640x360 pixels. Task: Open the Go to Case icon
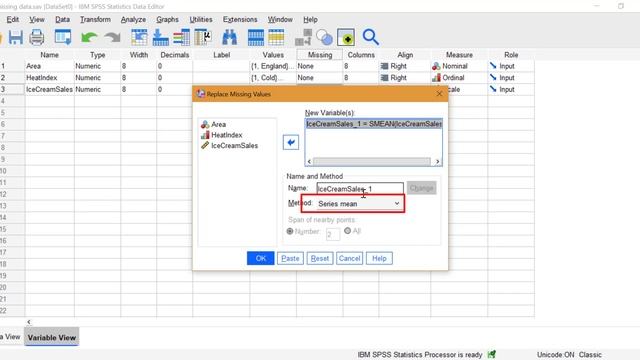[x=139, y=38]
